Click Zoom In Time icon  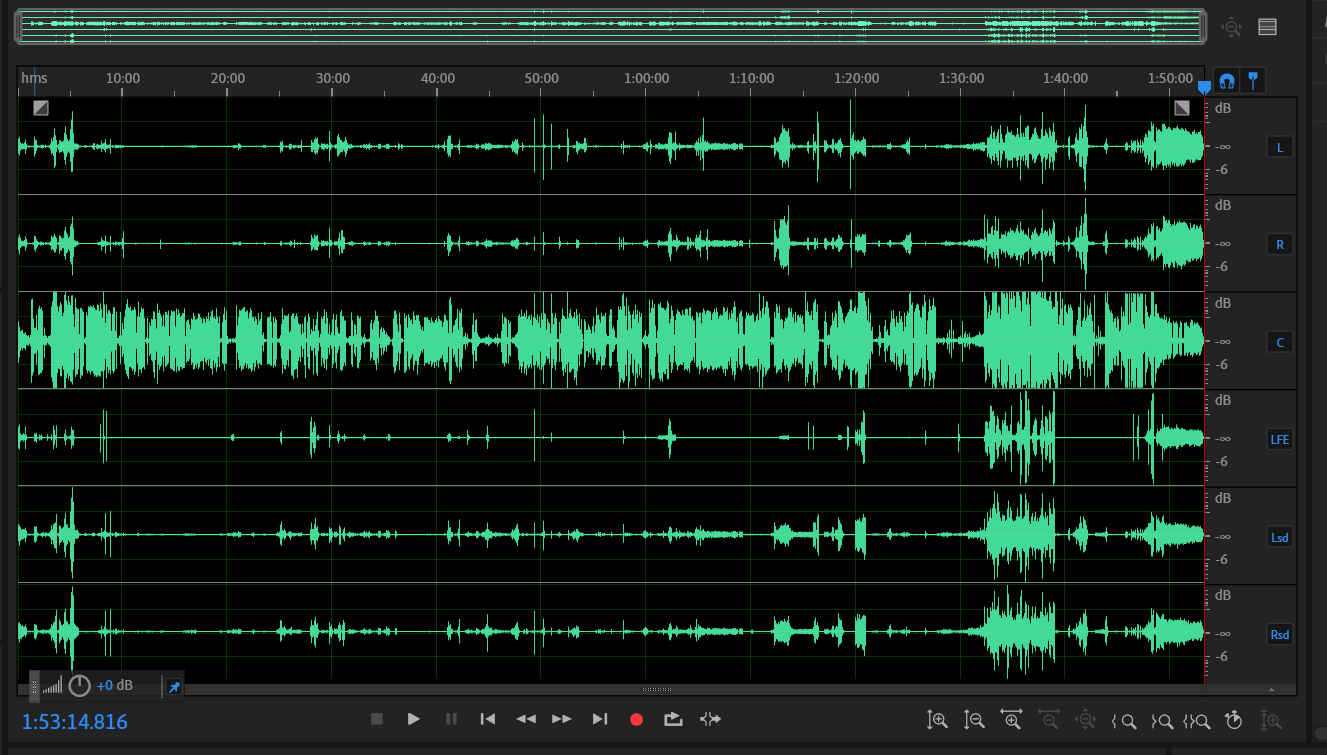[x=1011, y=719]
